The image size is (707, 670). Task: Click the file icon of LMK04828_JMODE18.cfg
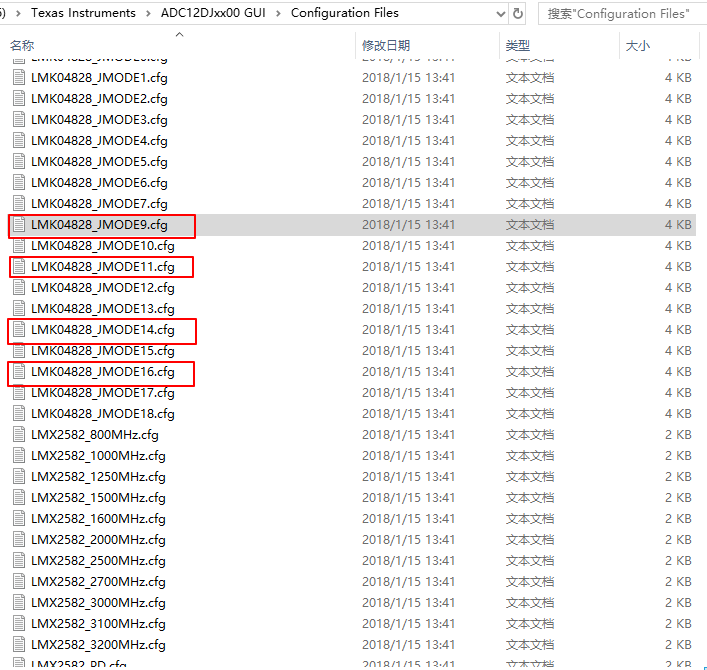[x=19, y=413]
